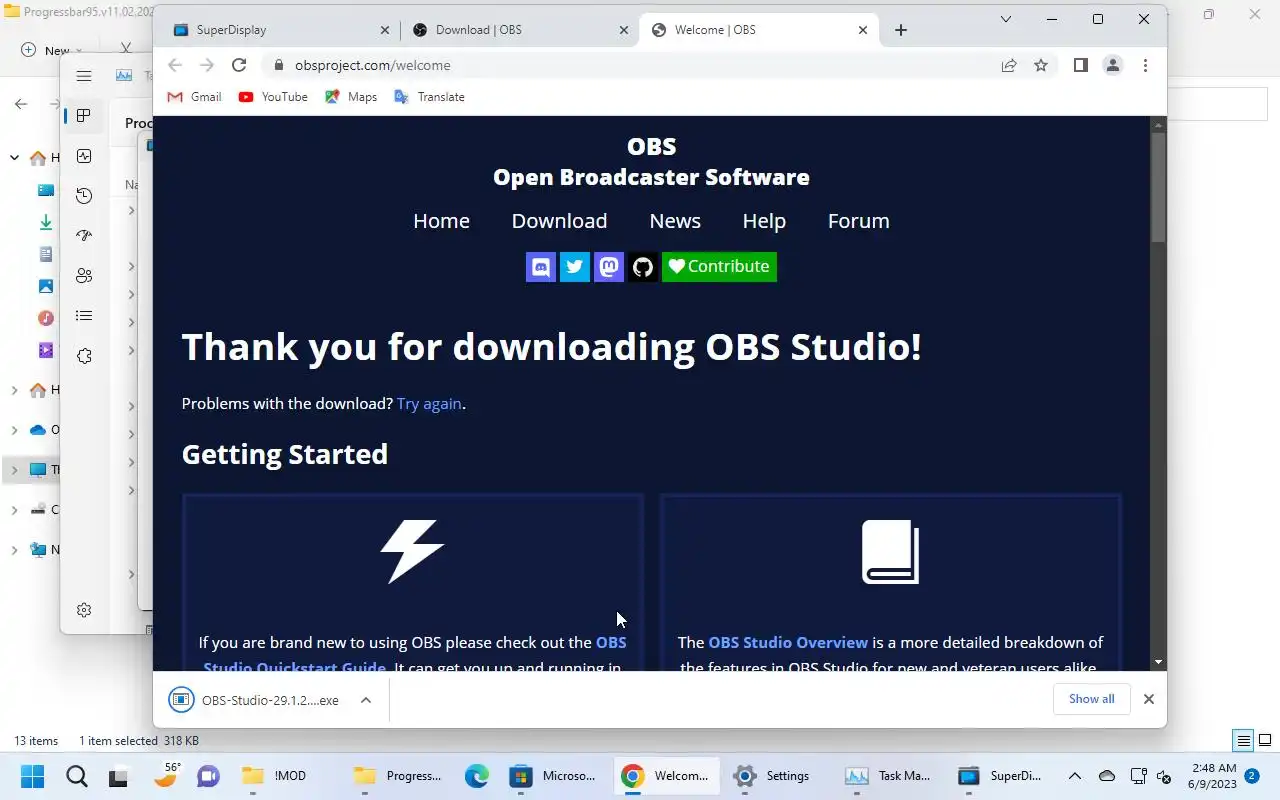1280x800 pixels.
Task: Reload the OBS welcome page
Action: click(239, 65)
